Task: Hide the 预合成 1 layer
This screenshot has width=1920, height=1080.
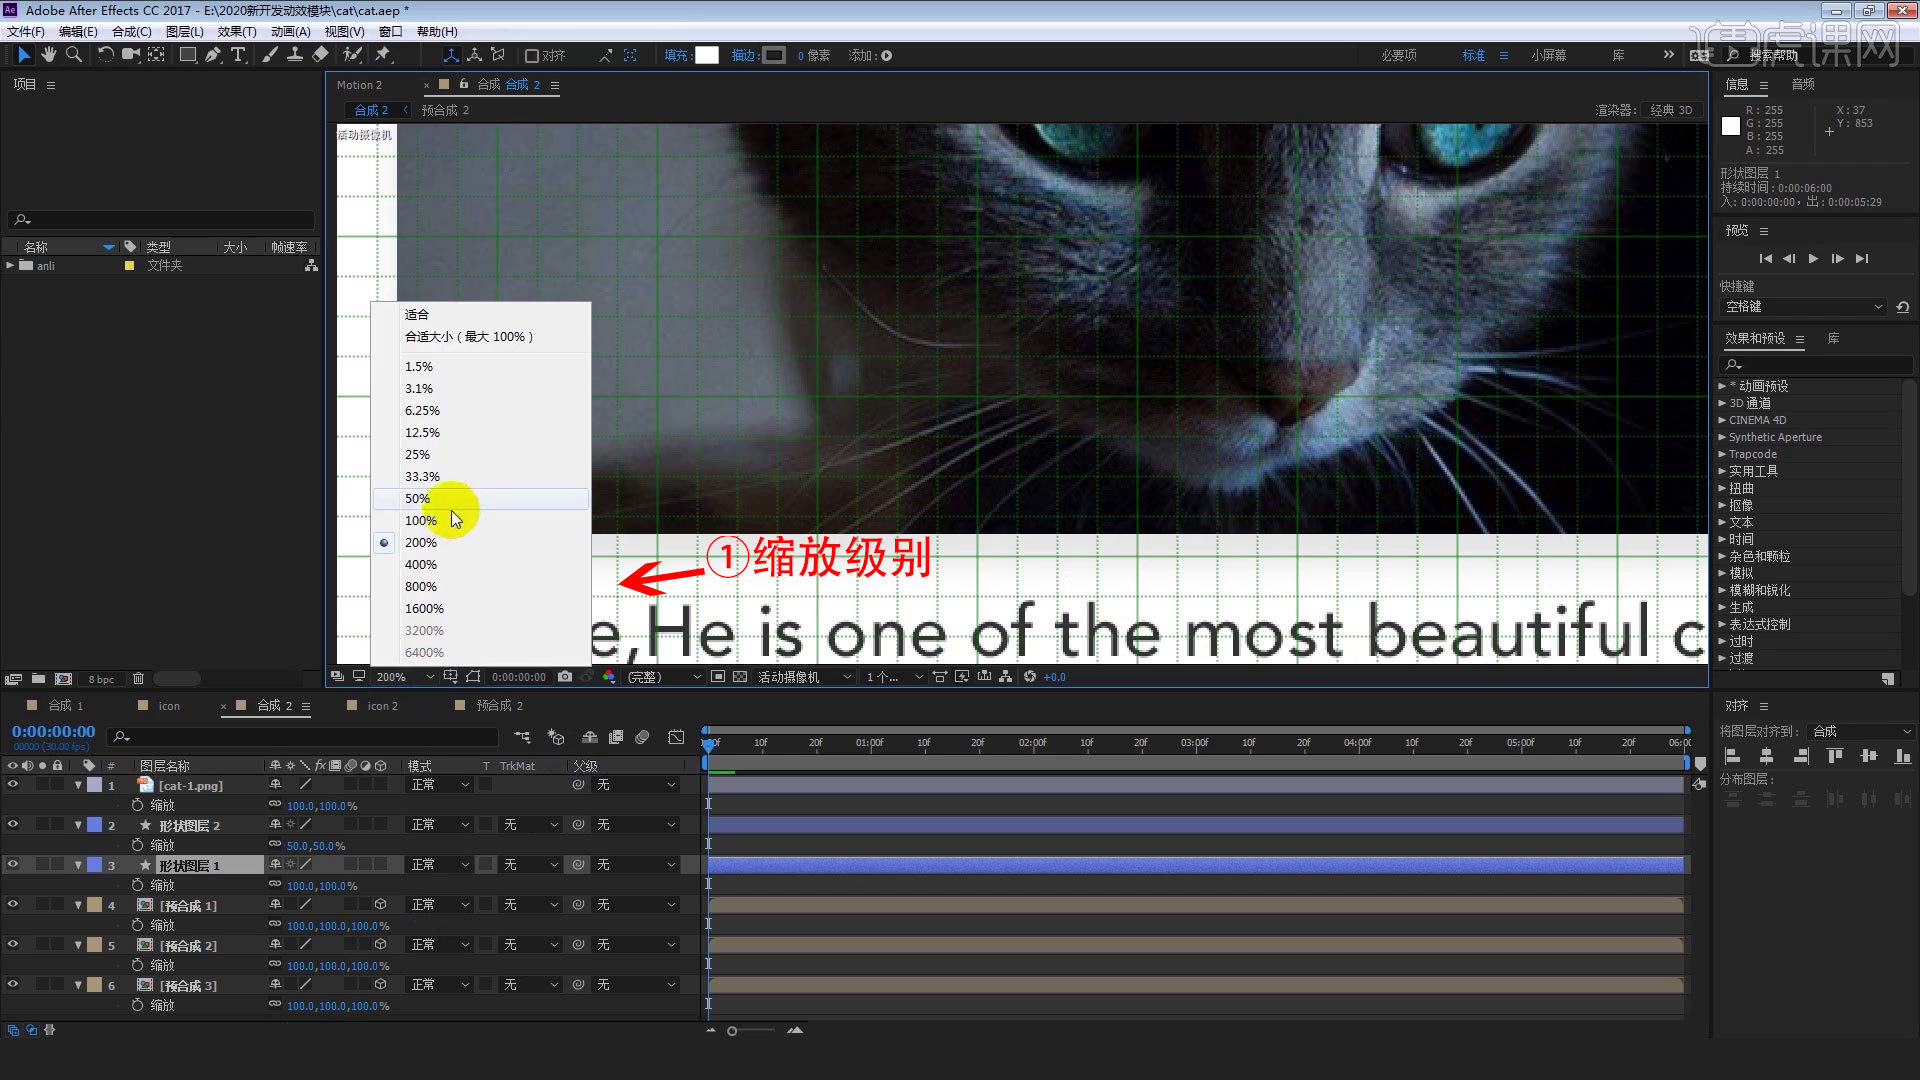Action: tap(13, 905)
